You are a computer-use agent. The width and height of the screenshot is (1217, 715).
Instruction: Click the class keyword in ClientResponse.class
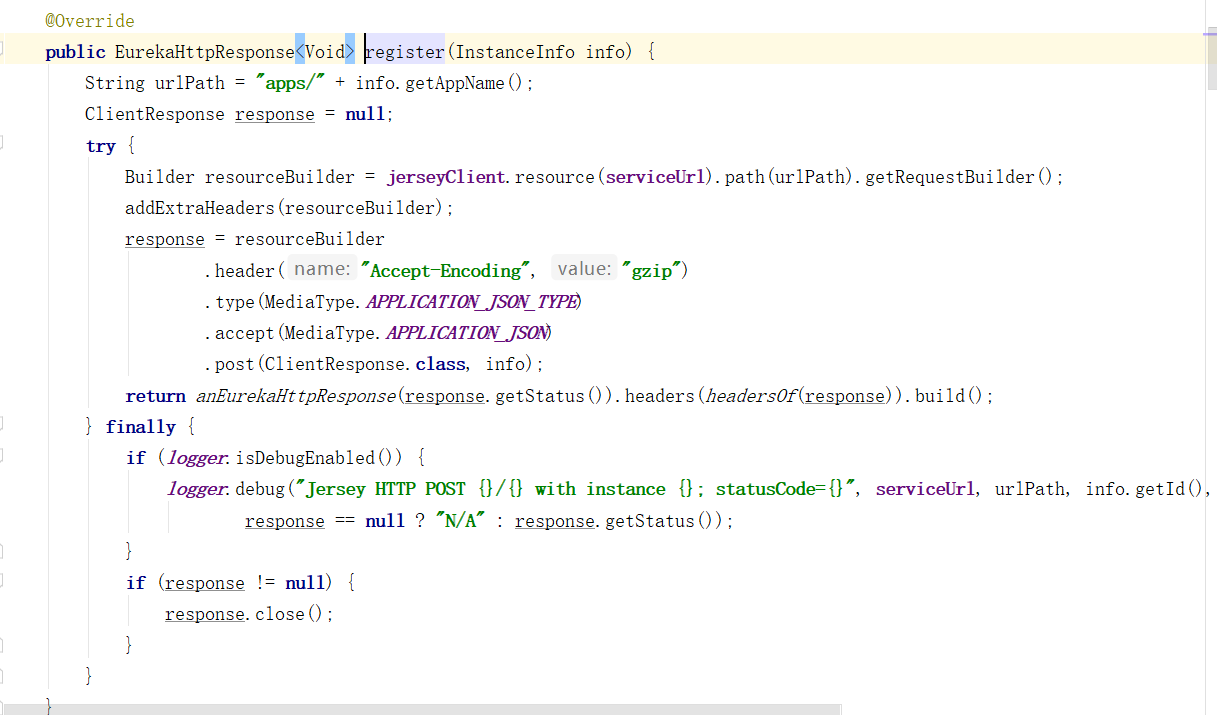coord(440,364)
